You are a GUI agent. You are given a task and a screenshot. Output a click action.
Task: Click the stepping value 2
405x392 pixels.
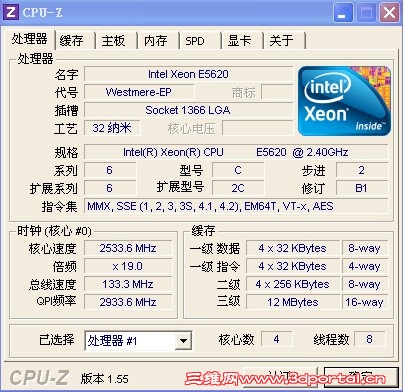point(362,170)
